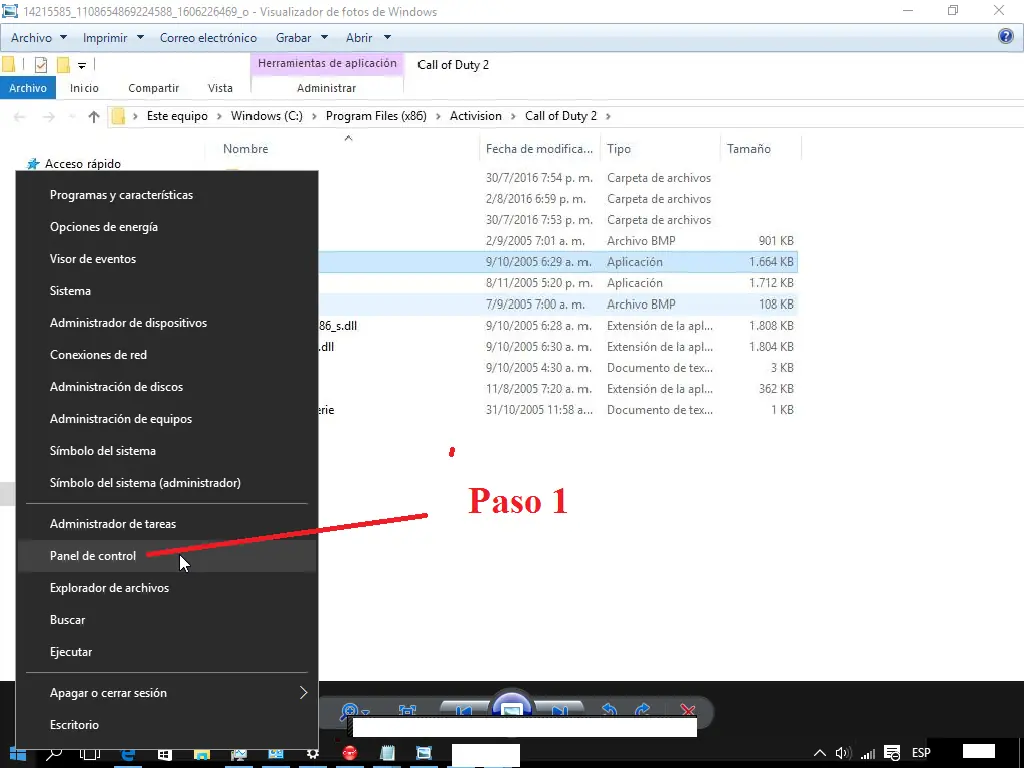Open the Action Center notifications icon
1024x768 pixels.
(x=892, y=754)
